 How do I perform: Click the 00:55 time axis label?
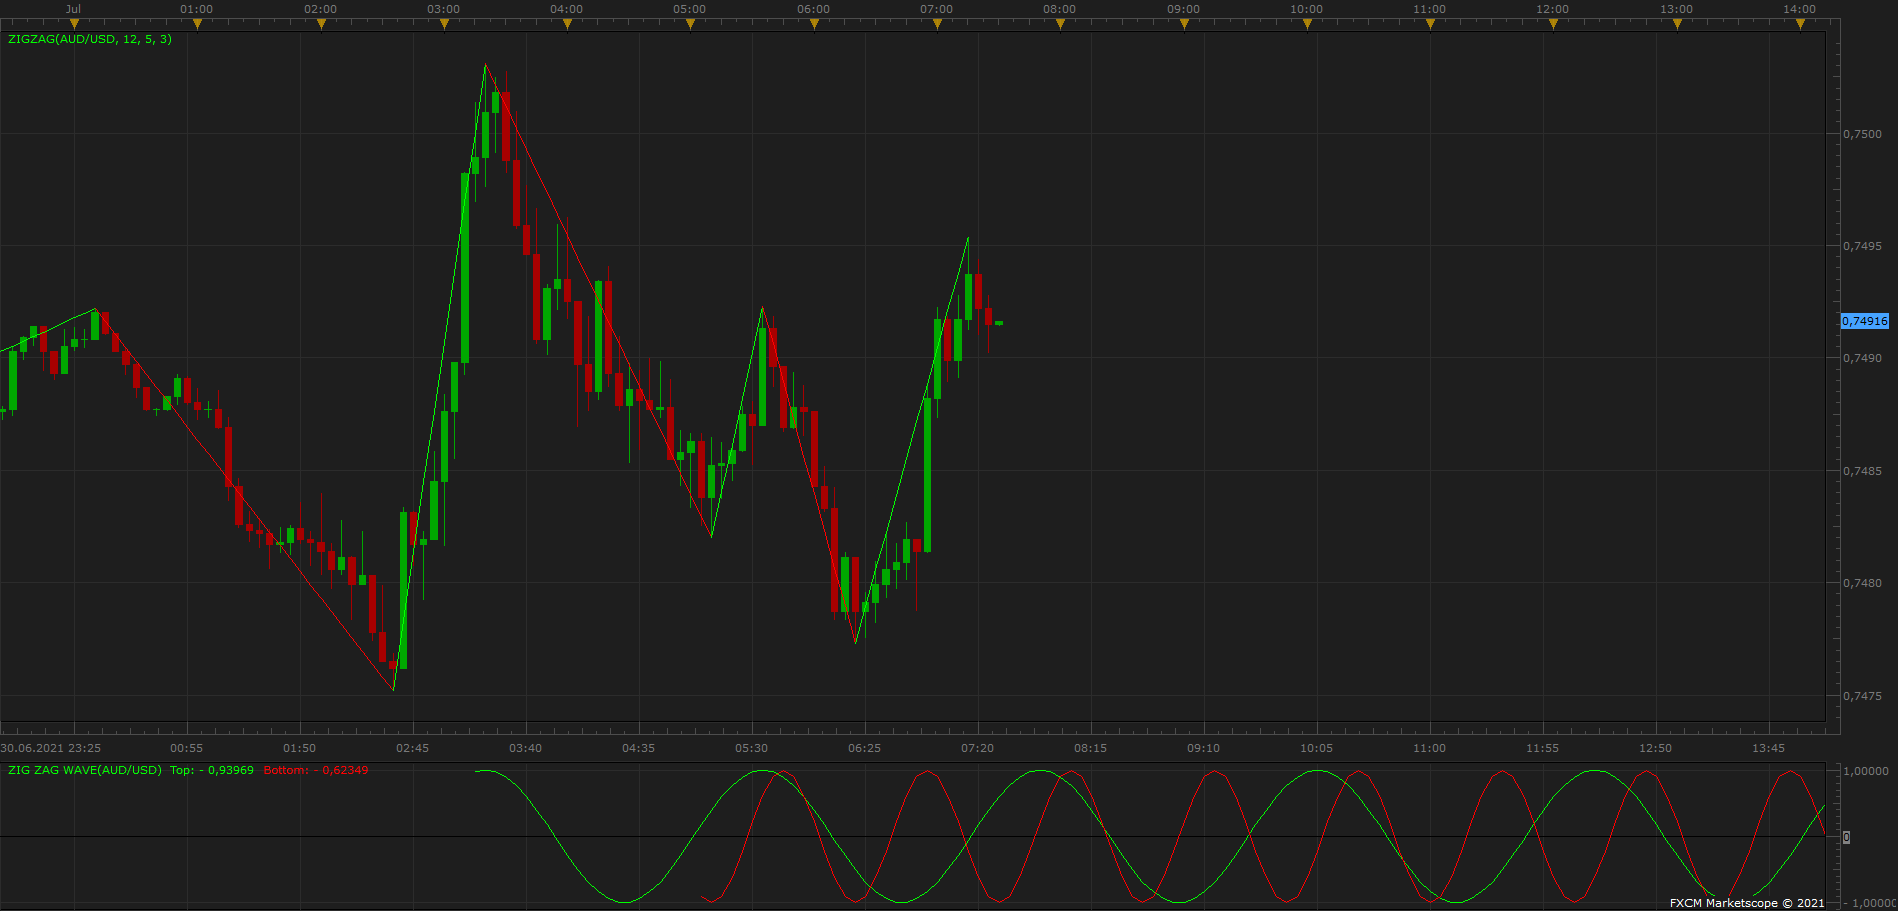(186, 748)
